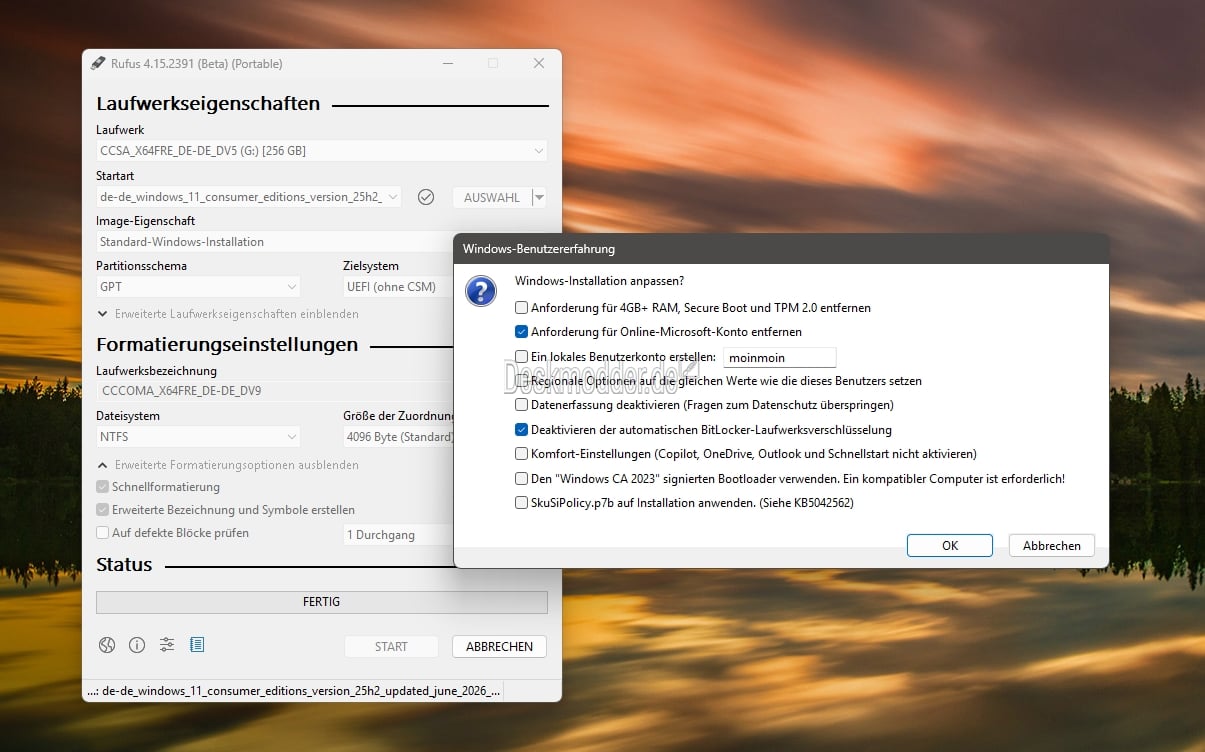Uncheck BitLocker-Laufwerksverschlüsselung deactivation

tap(521, 430)
